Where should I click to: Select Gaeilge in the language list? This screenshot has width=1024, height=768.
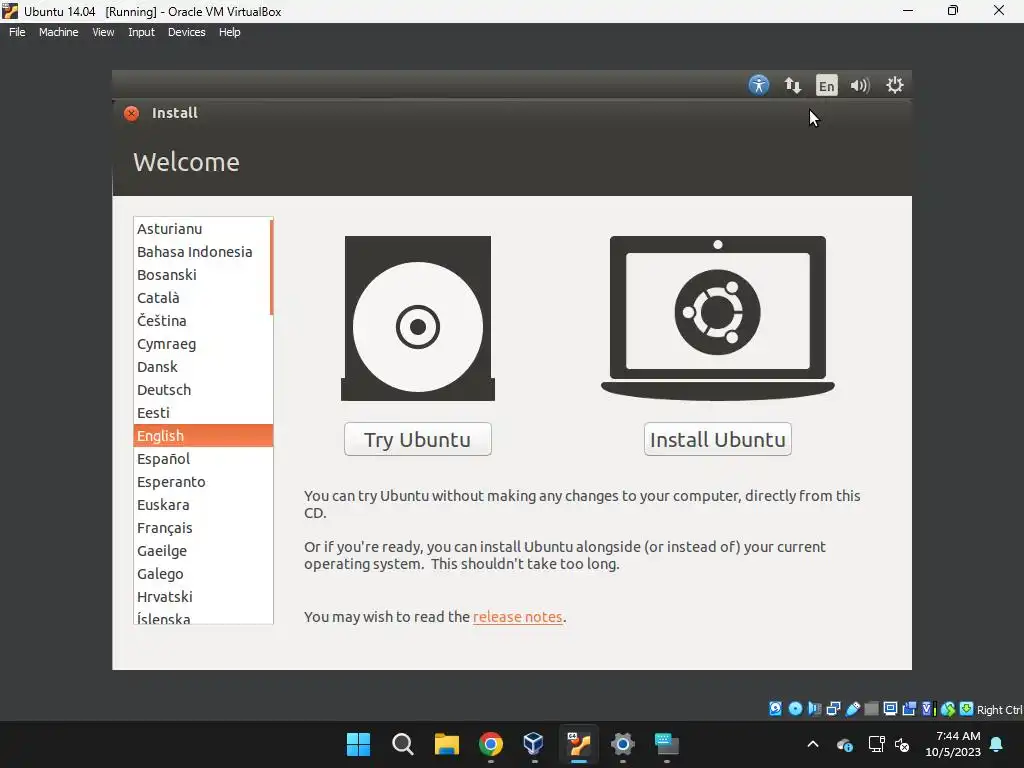pos(202,551)
